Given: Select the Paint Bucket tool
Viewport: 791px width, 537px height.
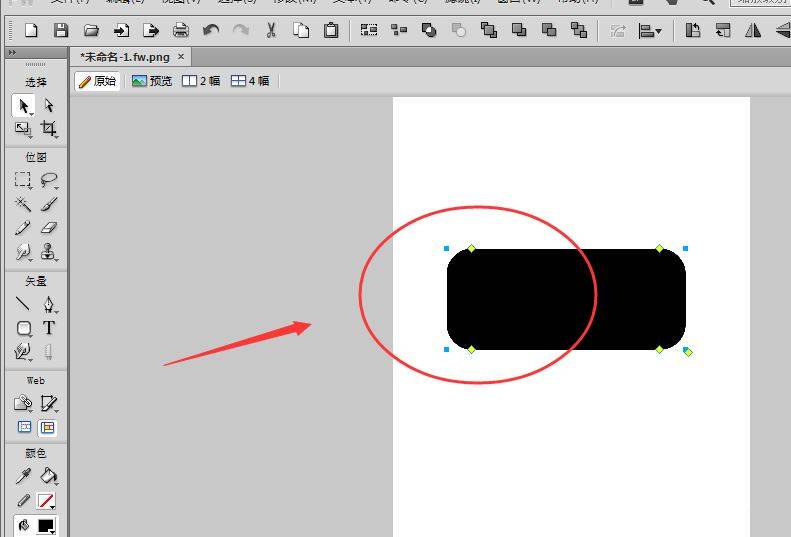Looking at the screenshot, I should click(x=48, y=476).
